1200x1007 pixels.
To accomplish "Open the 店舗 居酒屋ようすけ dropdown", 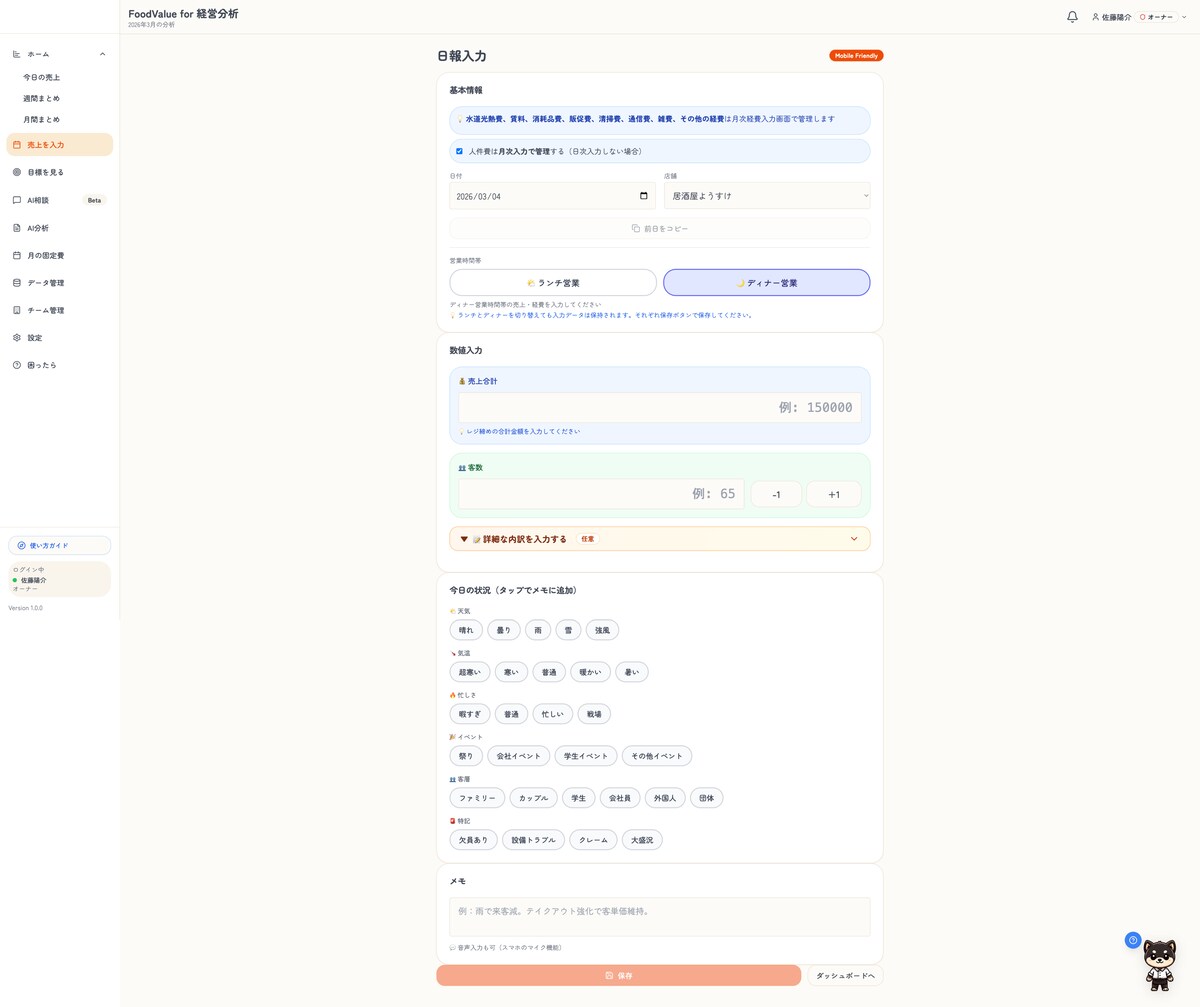I will pyautogui.click(x=767, y=196).
